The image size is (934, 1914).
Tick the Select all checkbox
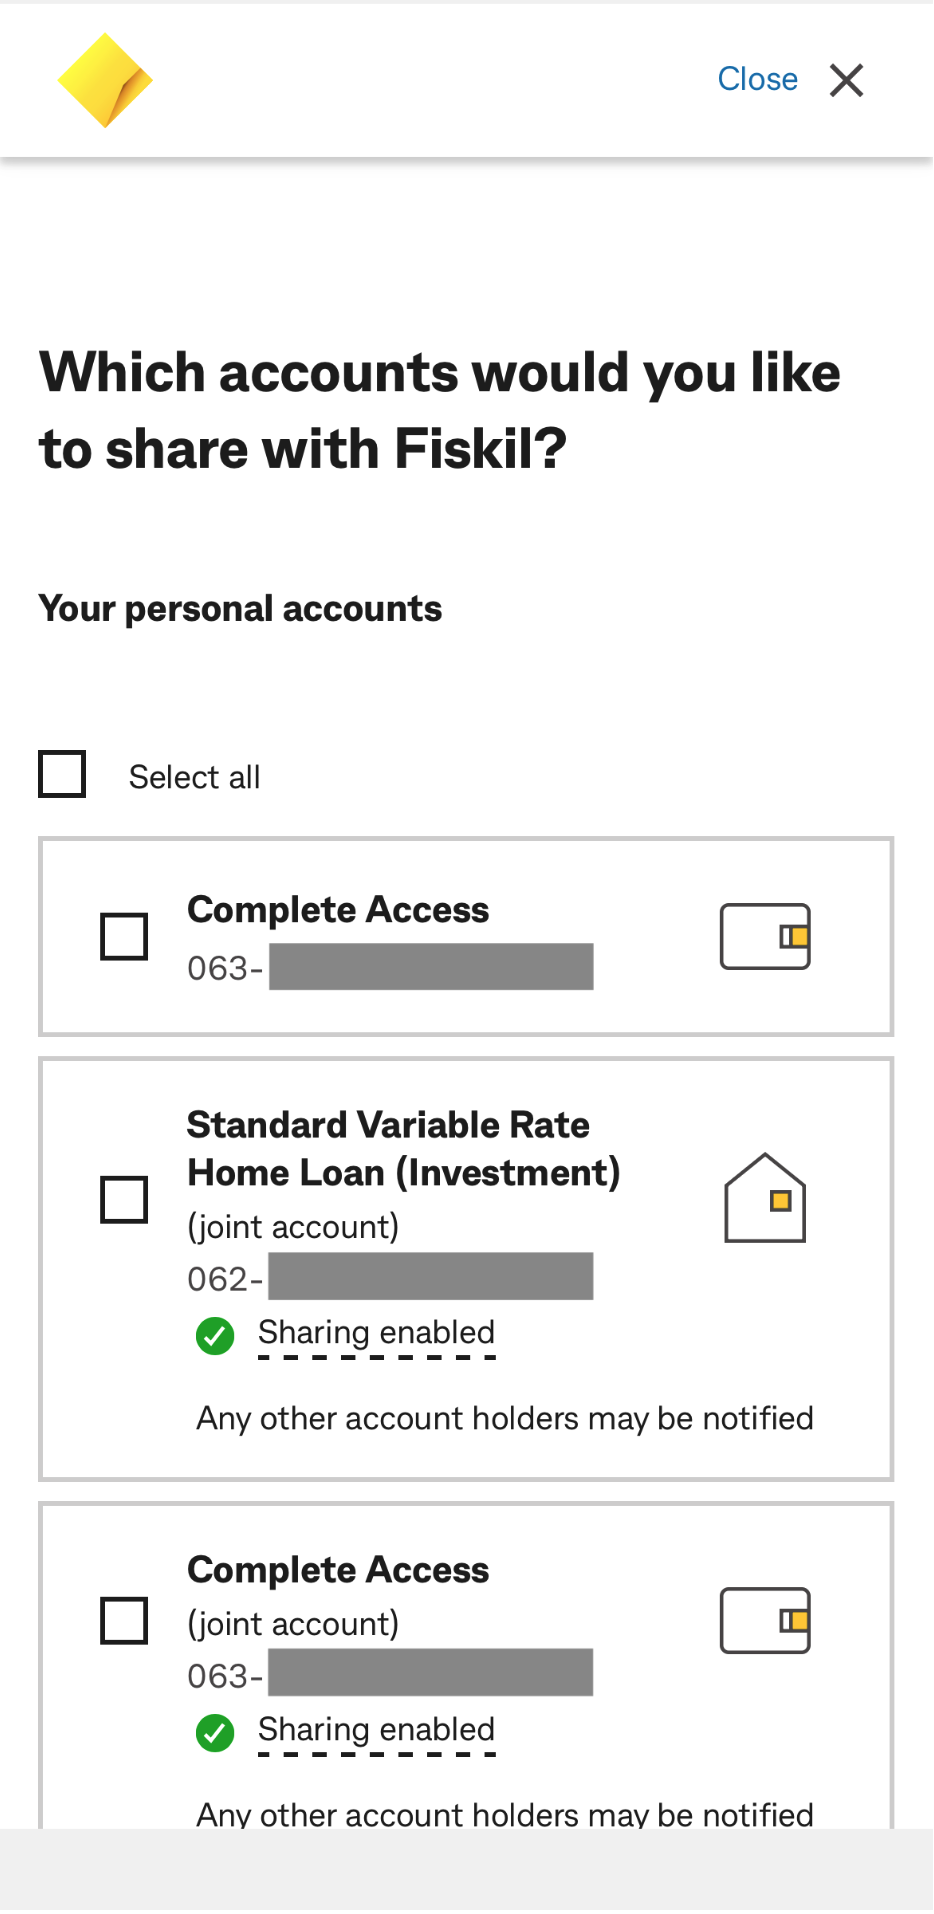[61, 773]
